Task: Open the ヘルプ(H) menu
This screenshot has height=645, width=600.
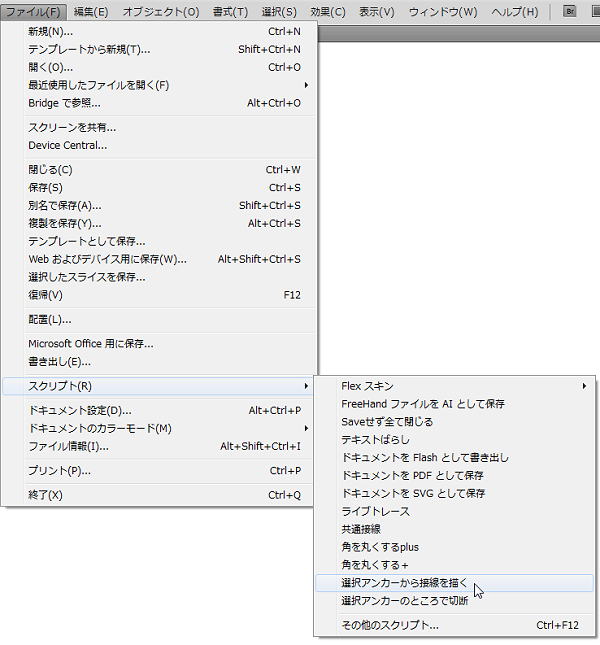Action: pyautogui.click(x=514, y=12)
